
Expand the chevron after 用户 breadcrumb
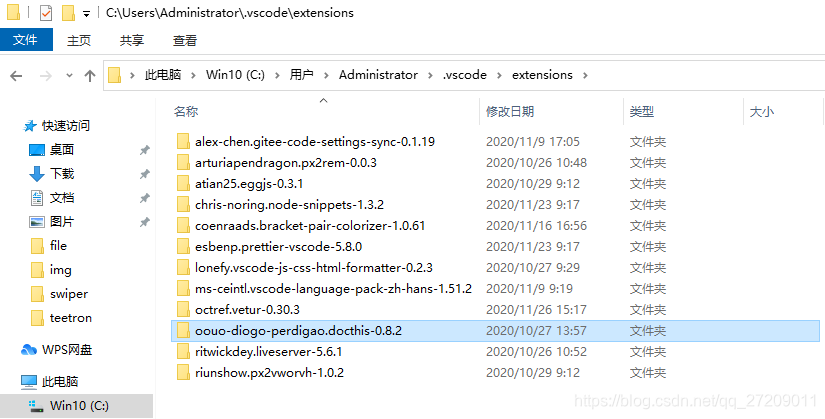pos(326,75)
